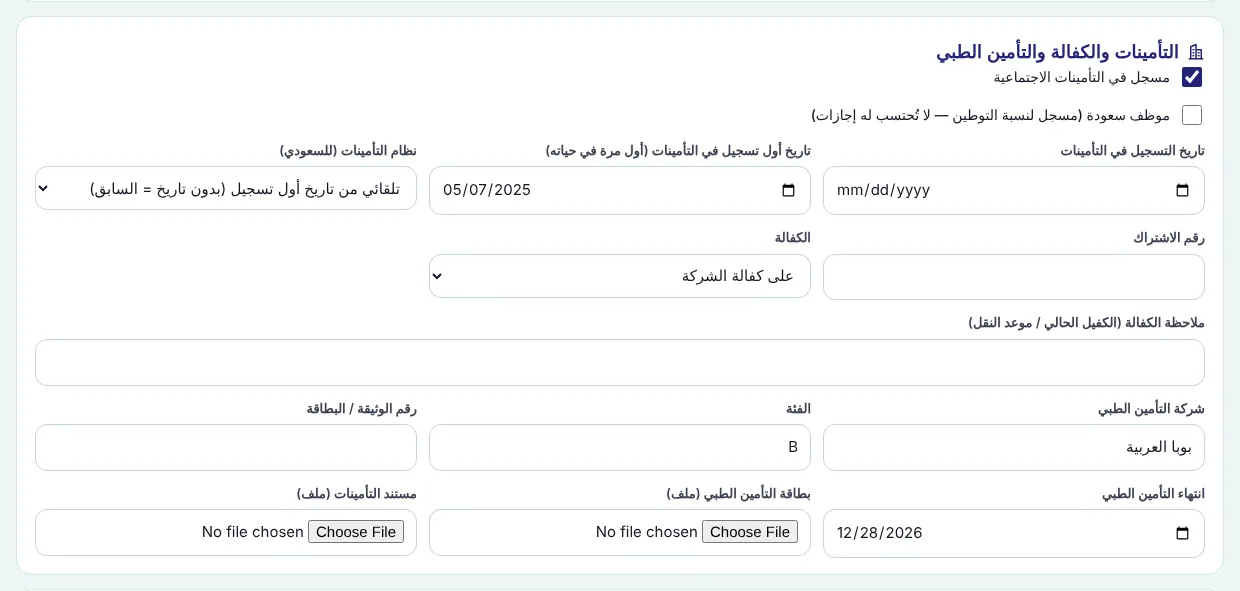This screenshot has width=1240, height=591.
Task: Uncheck مسجل في التأمينات الاجتماعية checkbox
Action: coord(1192,77)
